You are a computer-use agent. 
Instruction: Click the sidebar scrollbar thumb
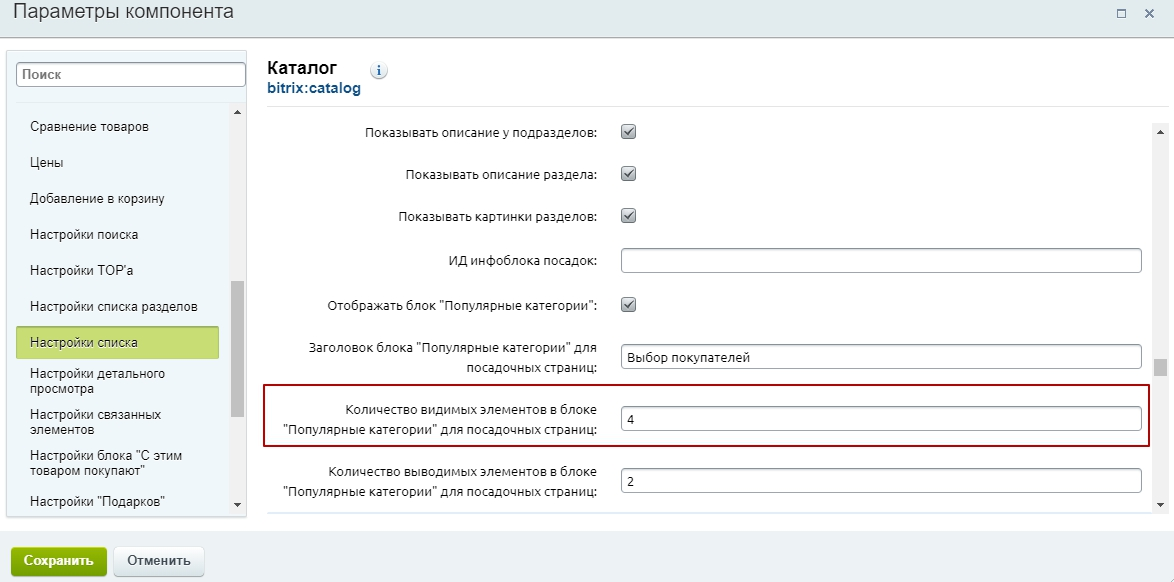(237, 348)
